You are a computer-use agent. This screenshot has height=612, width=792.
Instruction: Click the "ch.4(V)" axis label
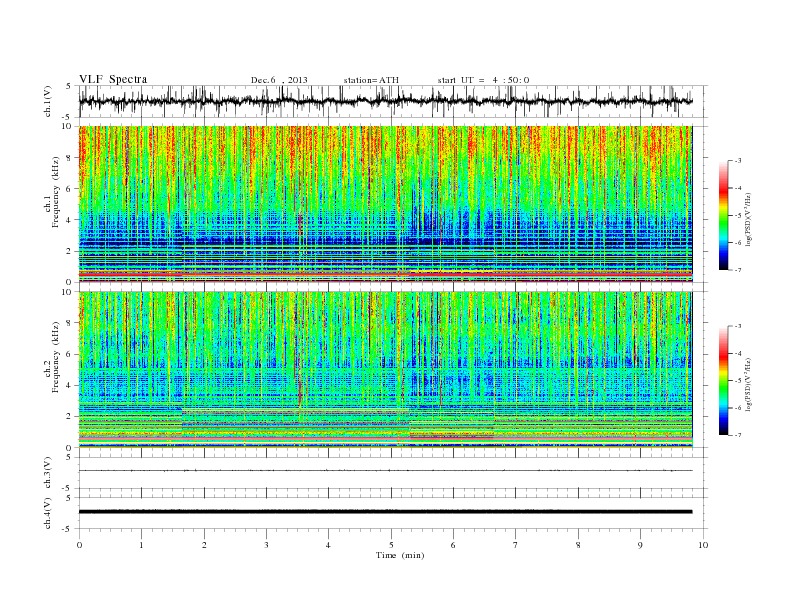pyautogui.click(x=49, y=513)
